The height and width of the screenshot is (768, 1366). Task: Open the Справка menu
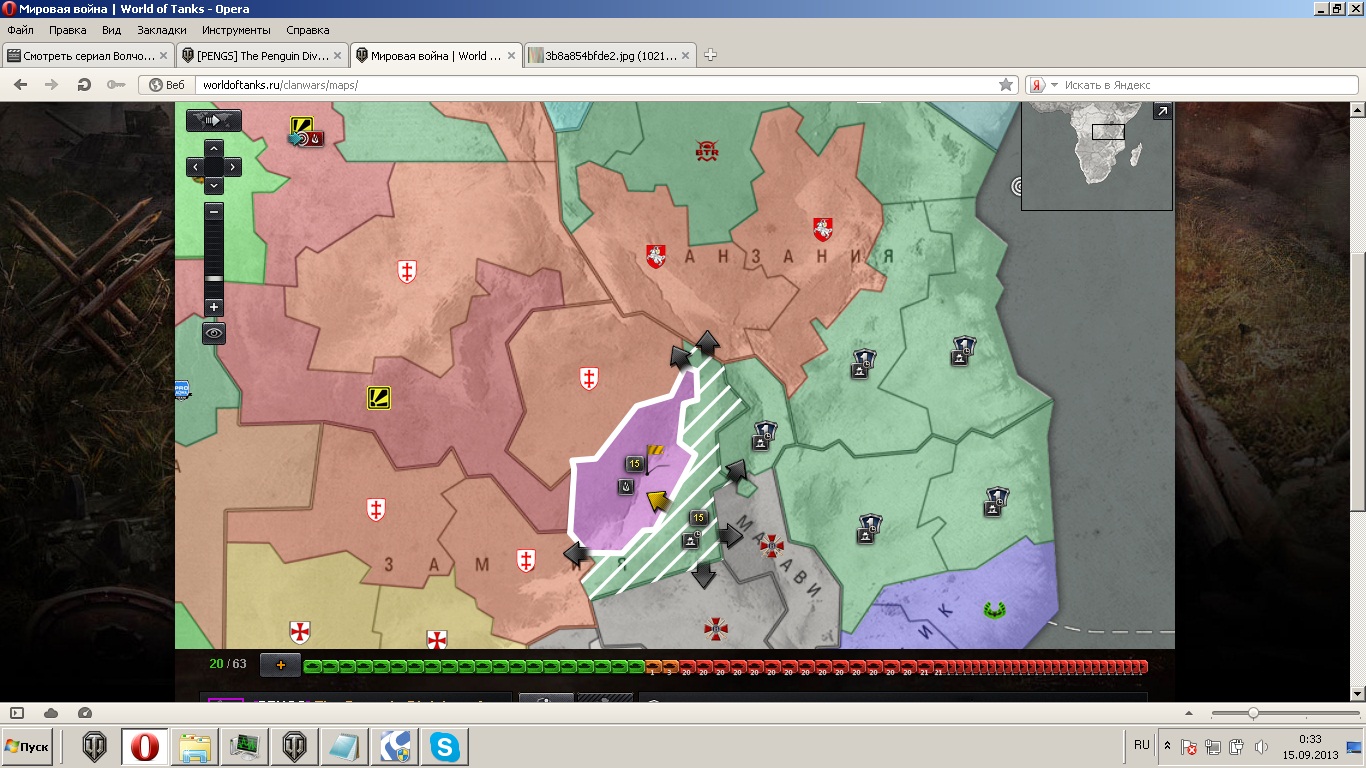pos(307,30)
